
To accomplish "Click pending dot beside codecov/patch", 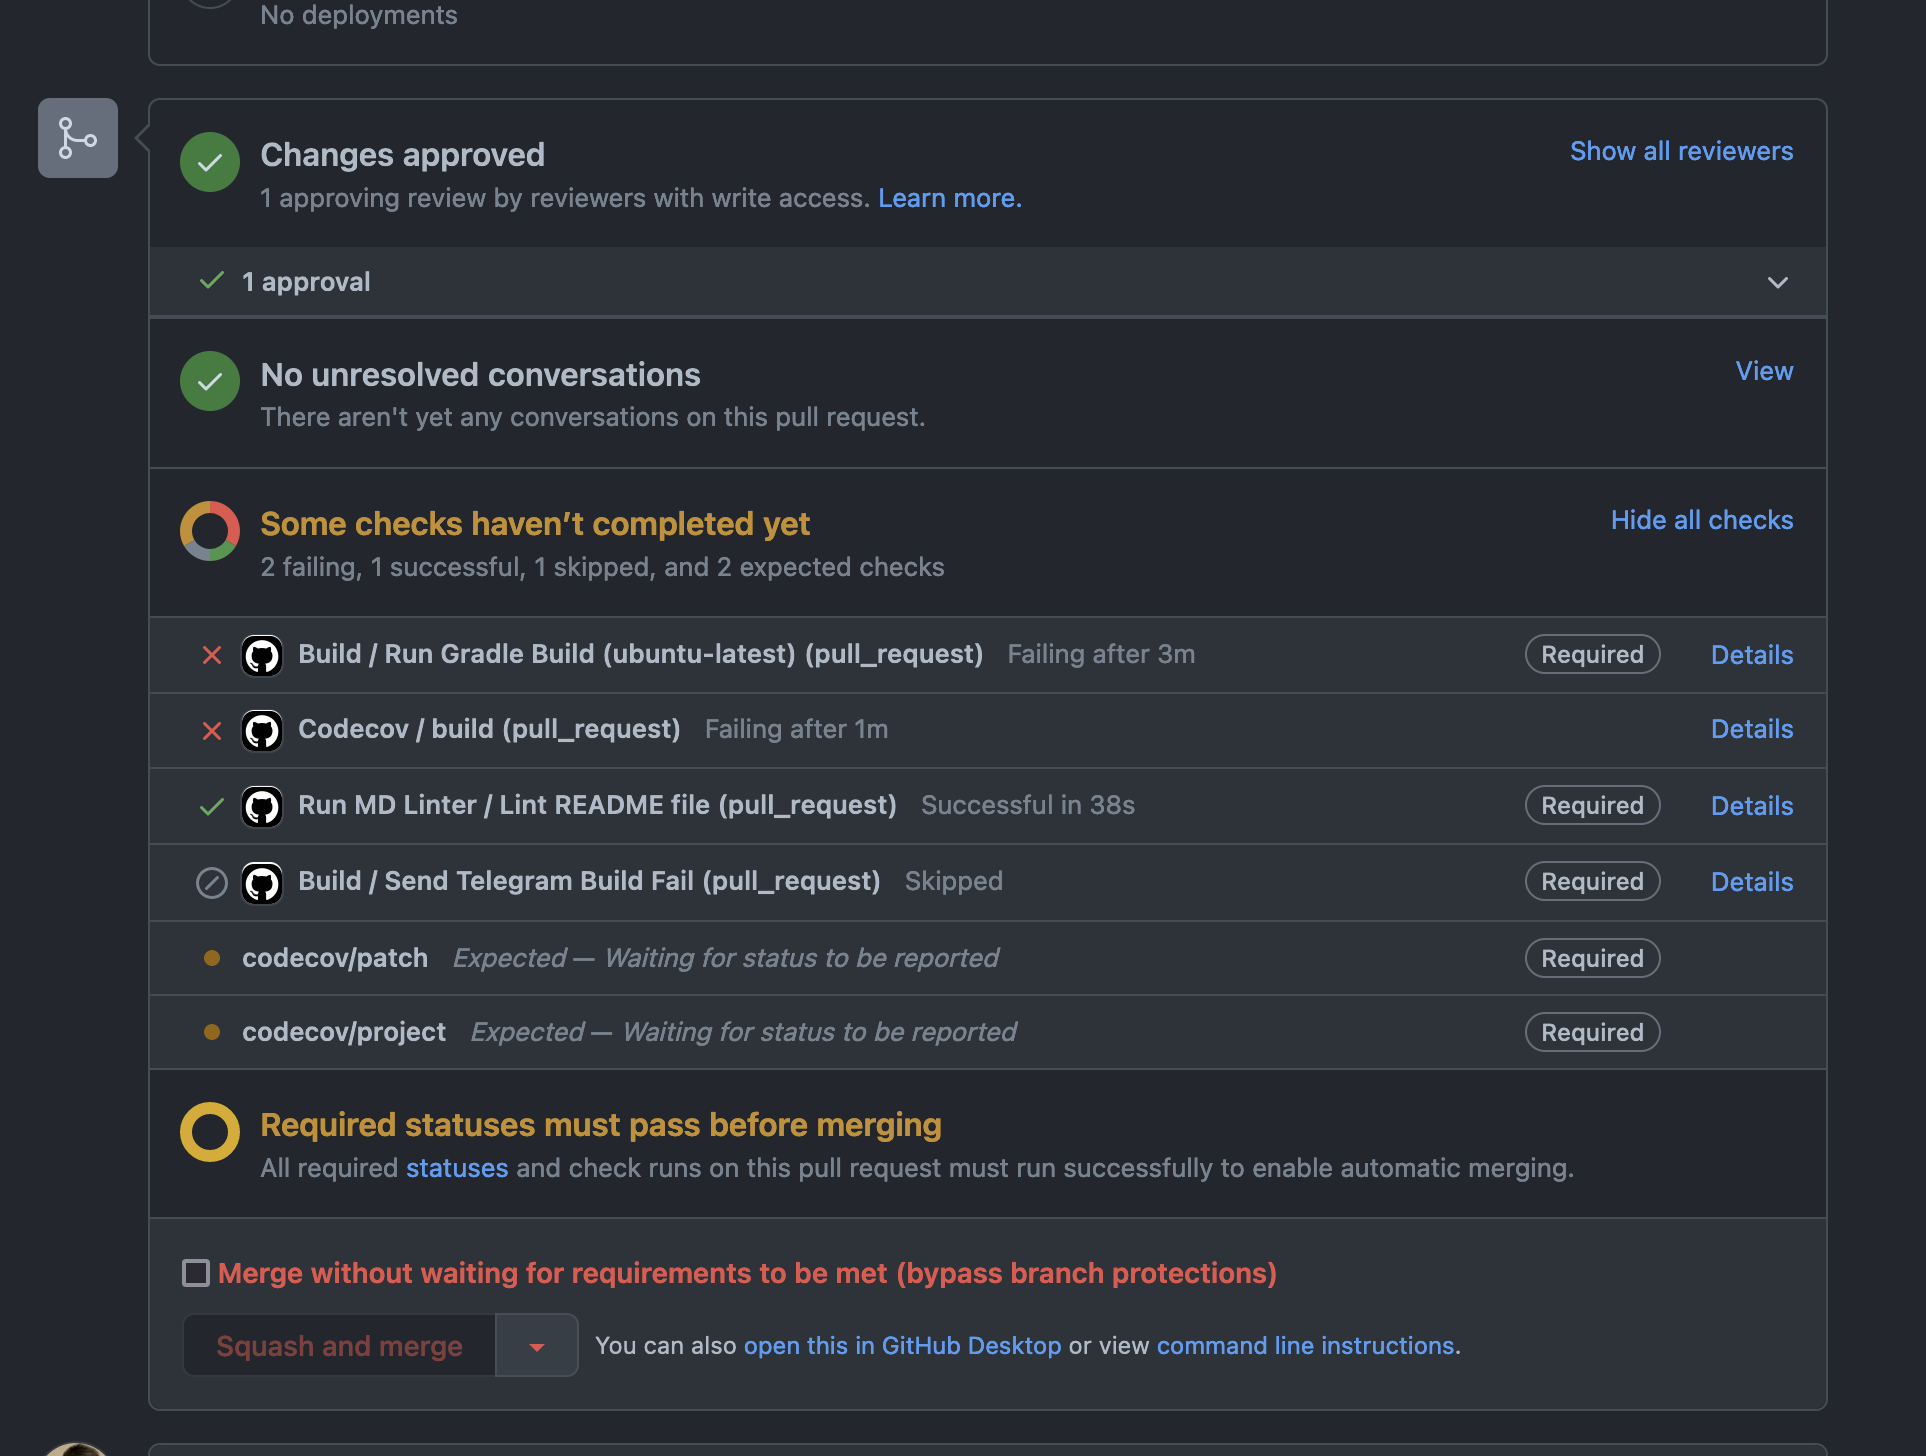I will [212, 958].
